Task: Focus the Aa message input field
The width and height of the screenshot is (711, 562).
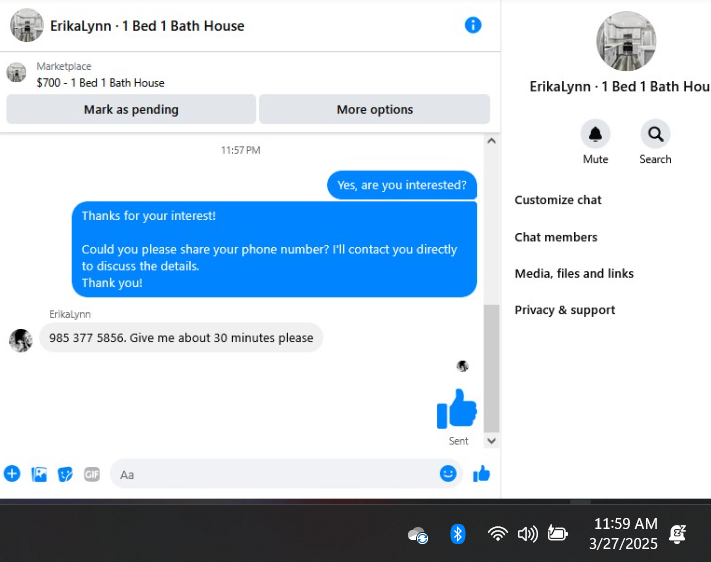Action: click(286, 474)
